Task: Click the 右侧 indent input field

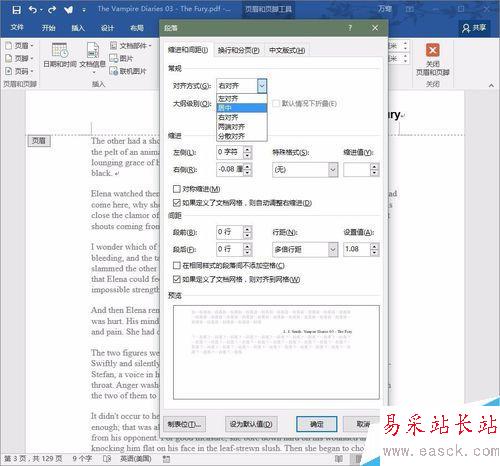Action: (x=230, y=169)
